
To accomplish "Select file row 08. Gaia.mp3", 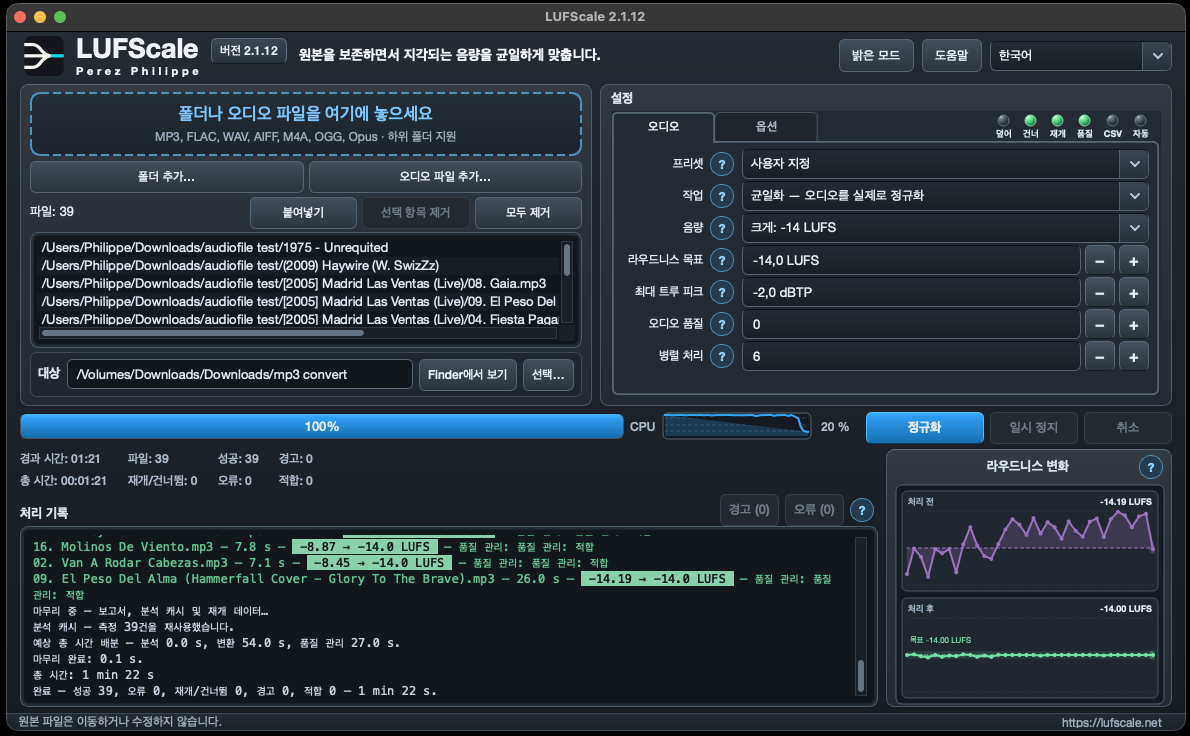I will [300, 284].
